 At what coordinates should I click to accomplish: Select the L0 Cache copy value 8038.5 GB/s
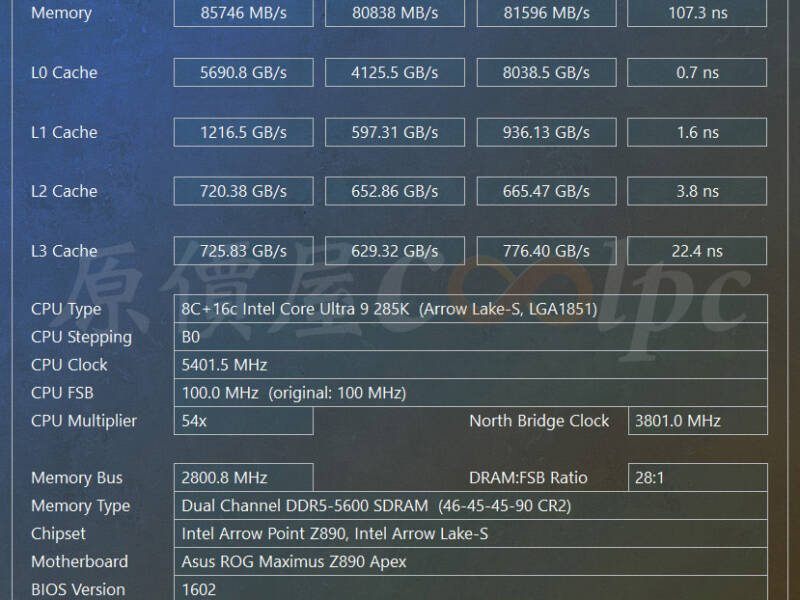(x=546, y=72)
